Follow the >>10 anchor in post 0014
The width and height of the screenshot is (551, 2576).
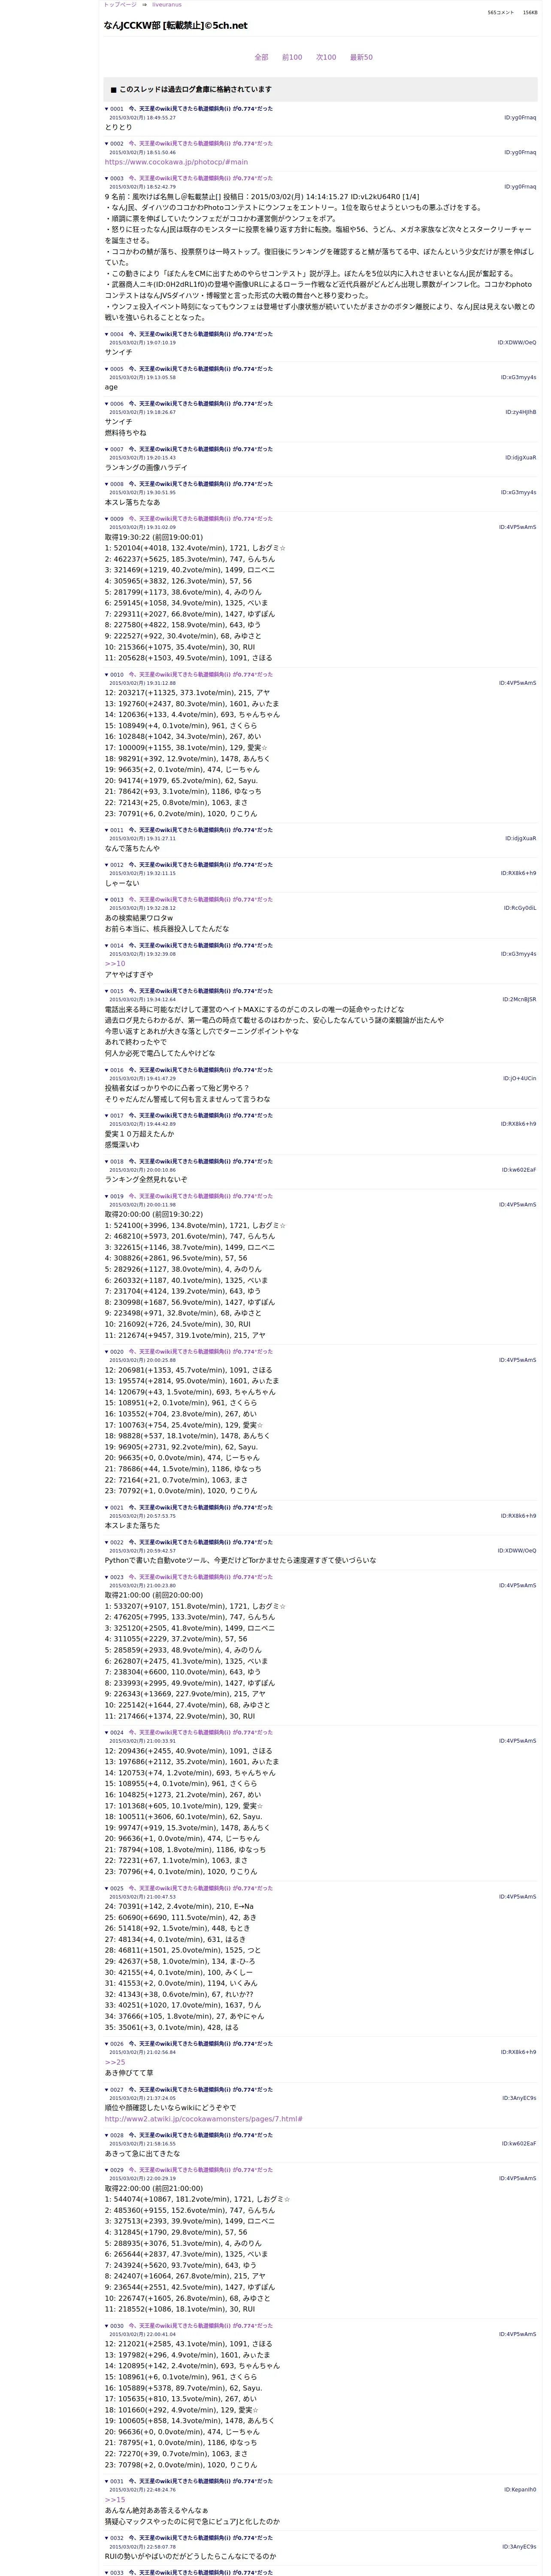115,964
